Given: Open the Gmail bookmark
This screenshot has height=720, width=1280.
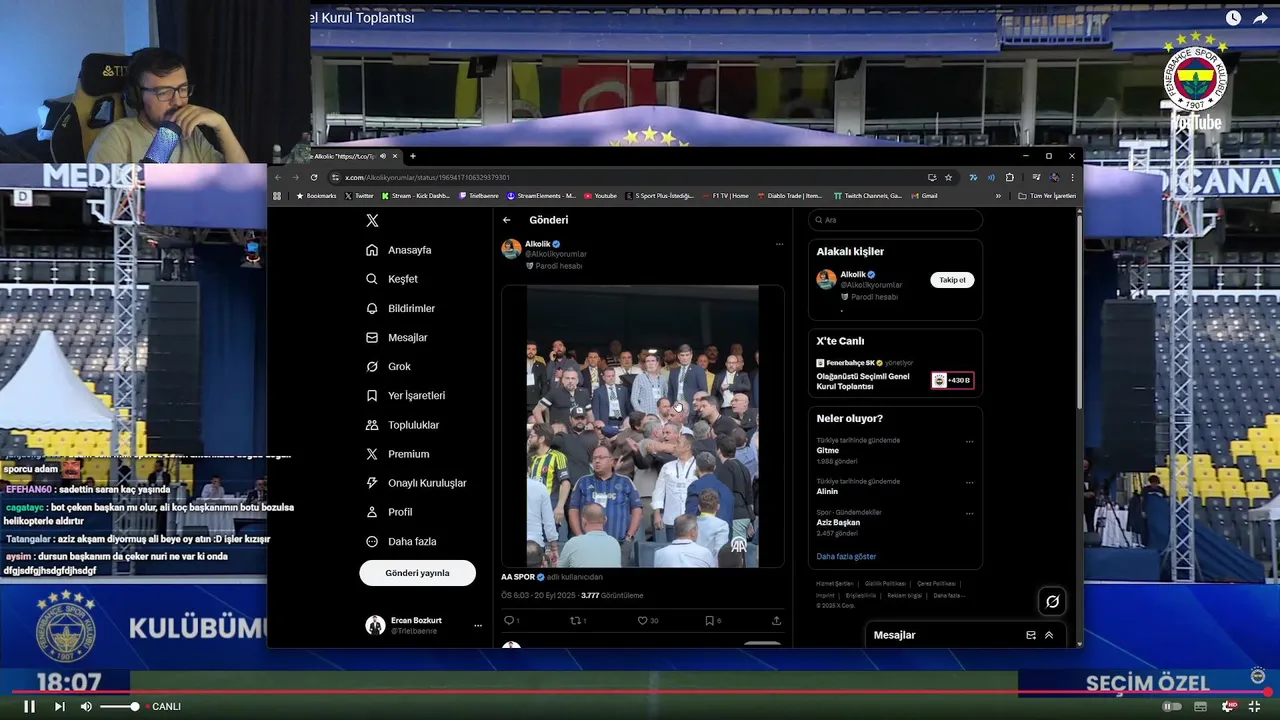Looking at the screenshot, I should (924, 196).
